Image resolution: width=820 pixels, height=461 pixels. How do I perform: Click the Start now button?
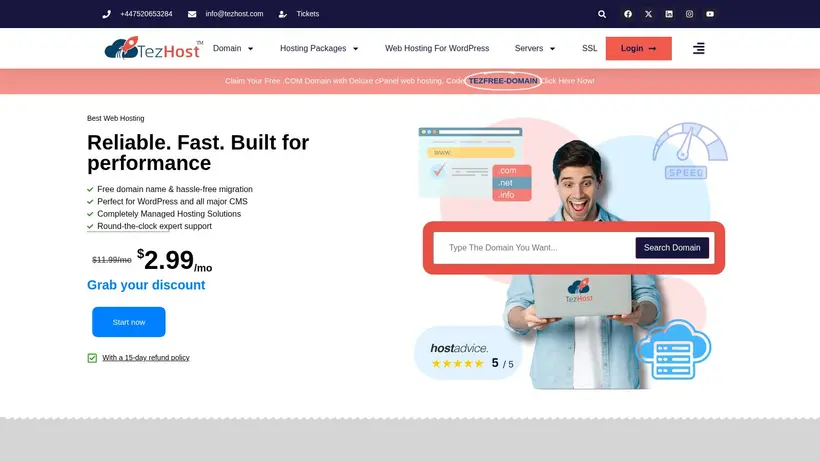(x=129, y=322)
